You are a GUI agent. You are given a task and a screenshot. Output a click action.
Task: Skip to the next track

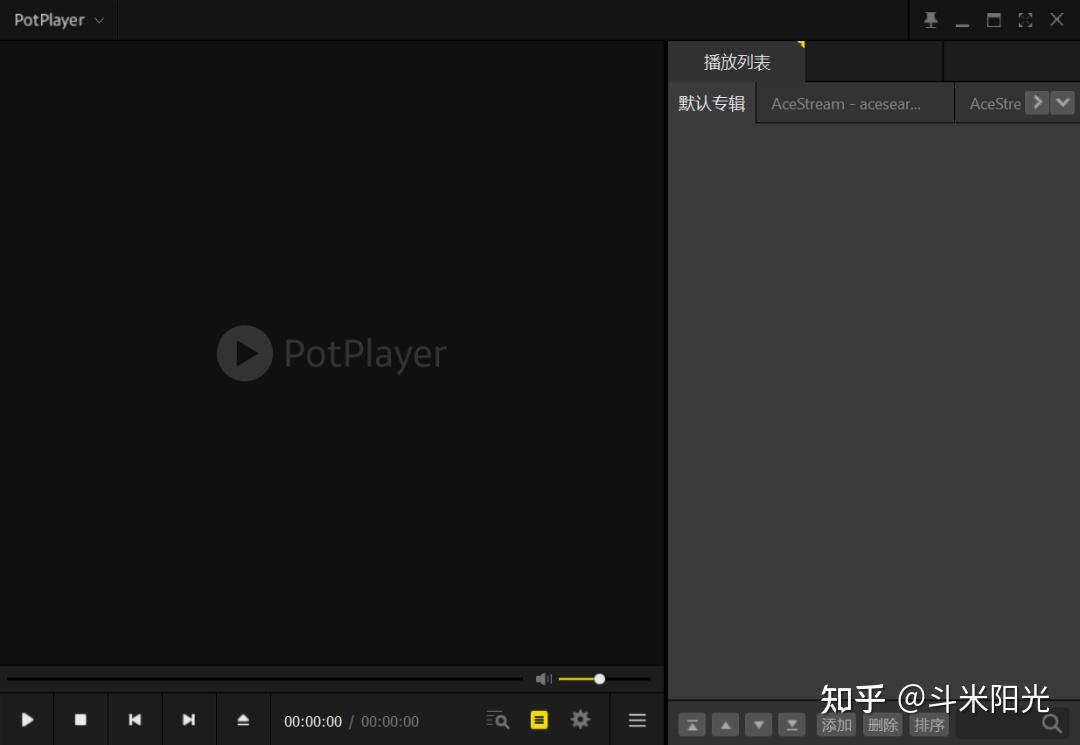(189, 720)
